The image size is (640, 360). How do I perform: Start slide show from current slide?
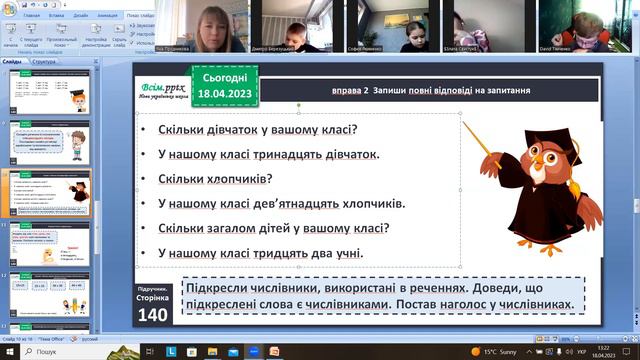coord(31,35)
